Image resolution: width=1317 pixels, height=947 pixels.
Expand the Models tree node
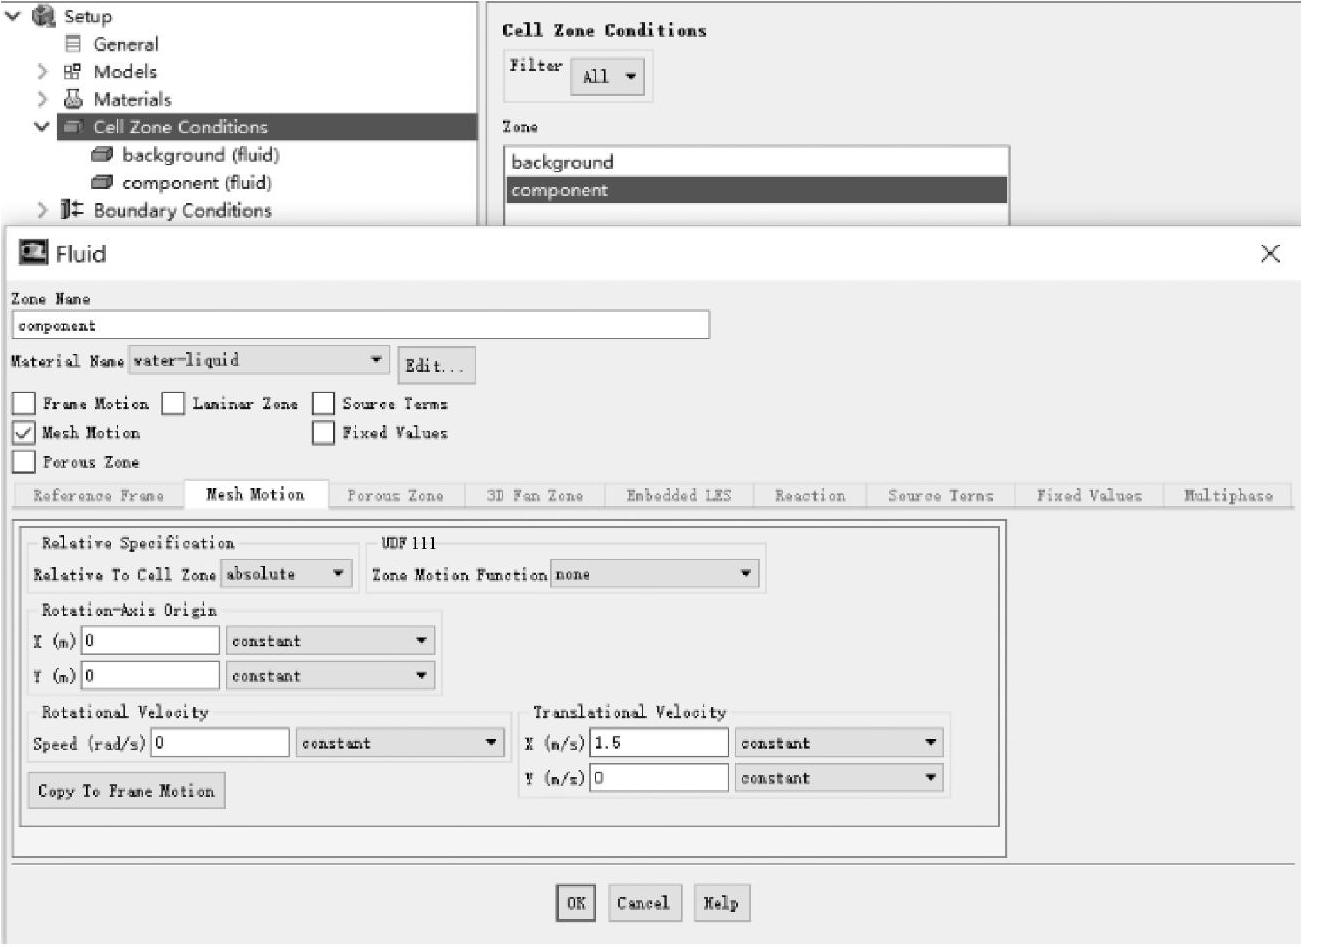[41, 72]
